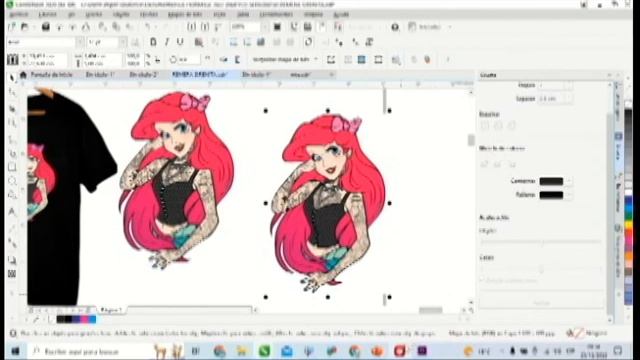Open the font name dropdown
The width and height of the screenshot is (640, 360).
pos(80,42)
